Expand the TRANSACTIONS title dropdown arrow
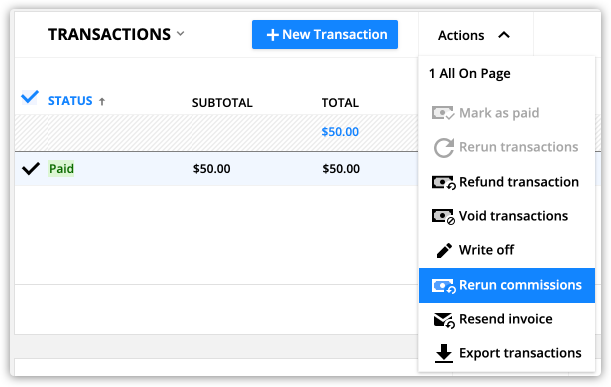 (180, 34)
